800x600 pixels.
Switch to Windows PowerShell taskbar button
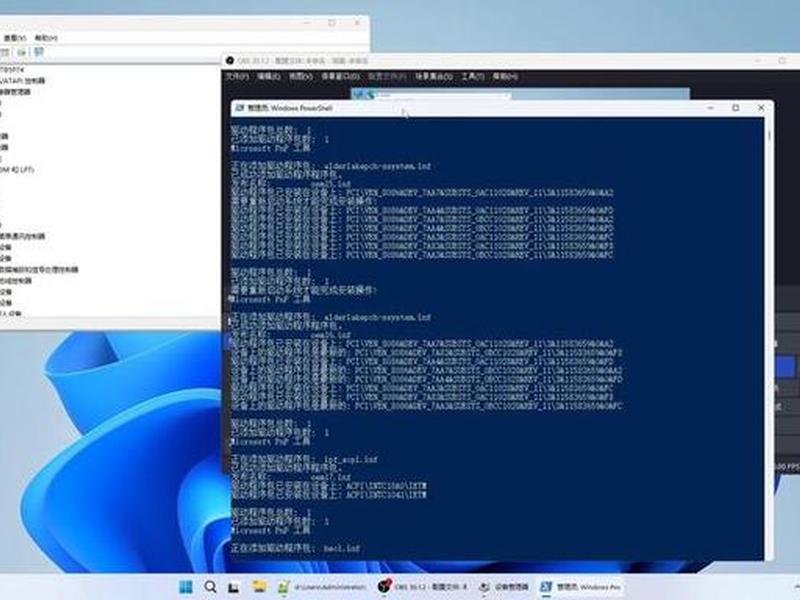coord(581,587)
